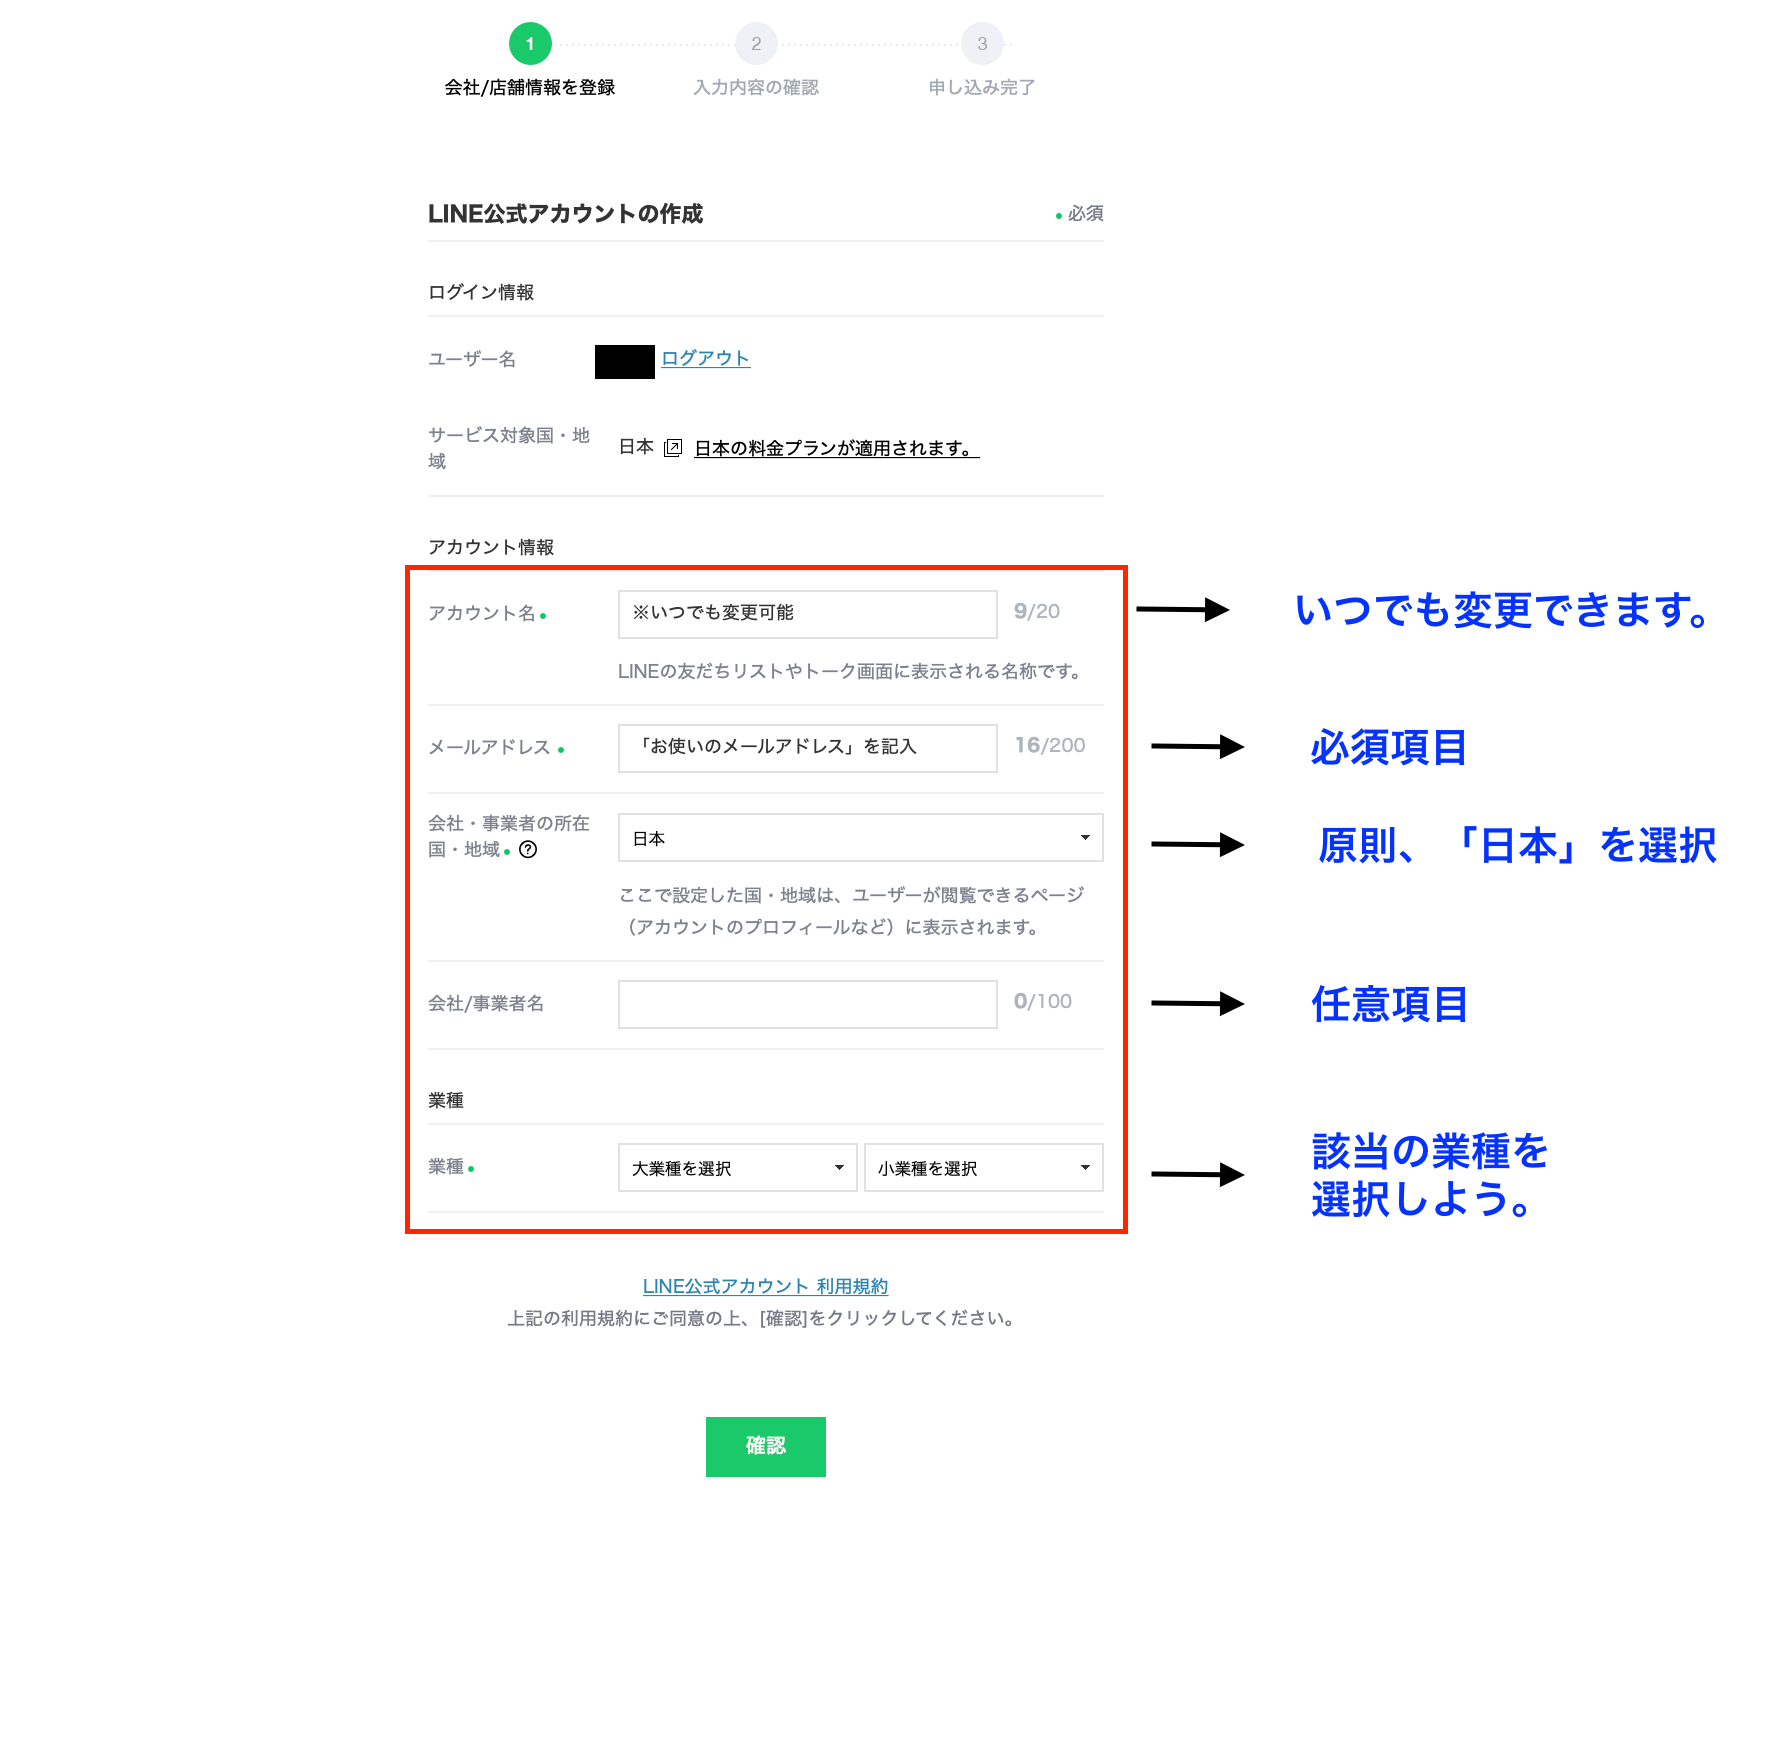Click the step 2 circle 入力内容の確認
Screen dimensions: 1778x1748
[756, 44]
